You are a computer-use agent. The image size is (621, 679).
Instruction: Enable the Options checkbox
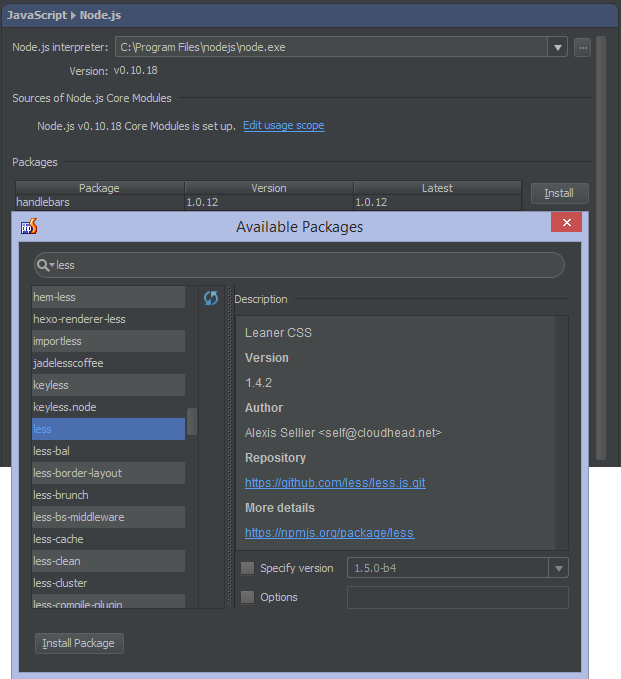tap(247, 597)
